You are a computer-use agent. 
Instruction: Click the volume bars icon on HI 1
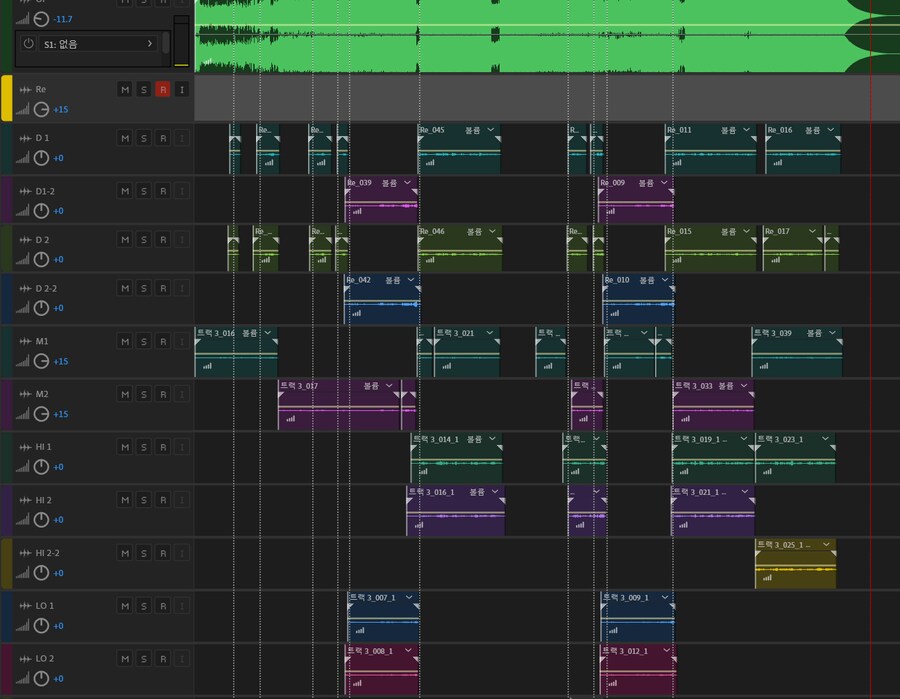(x=22, y=467)
